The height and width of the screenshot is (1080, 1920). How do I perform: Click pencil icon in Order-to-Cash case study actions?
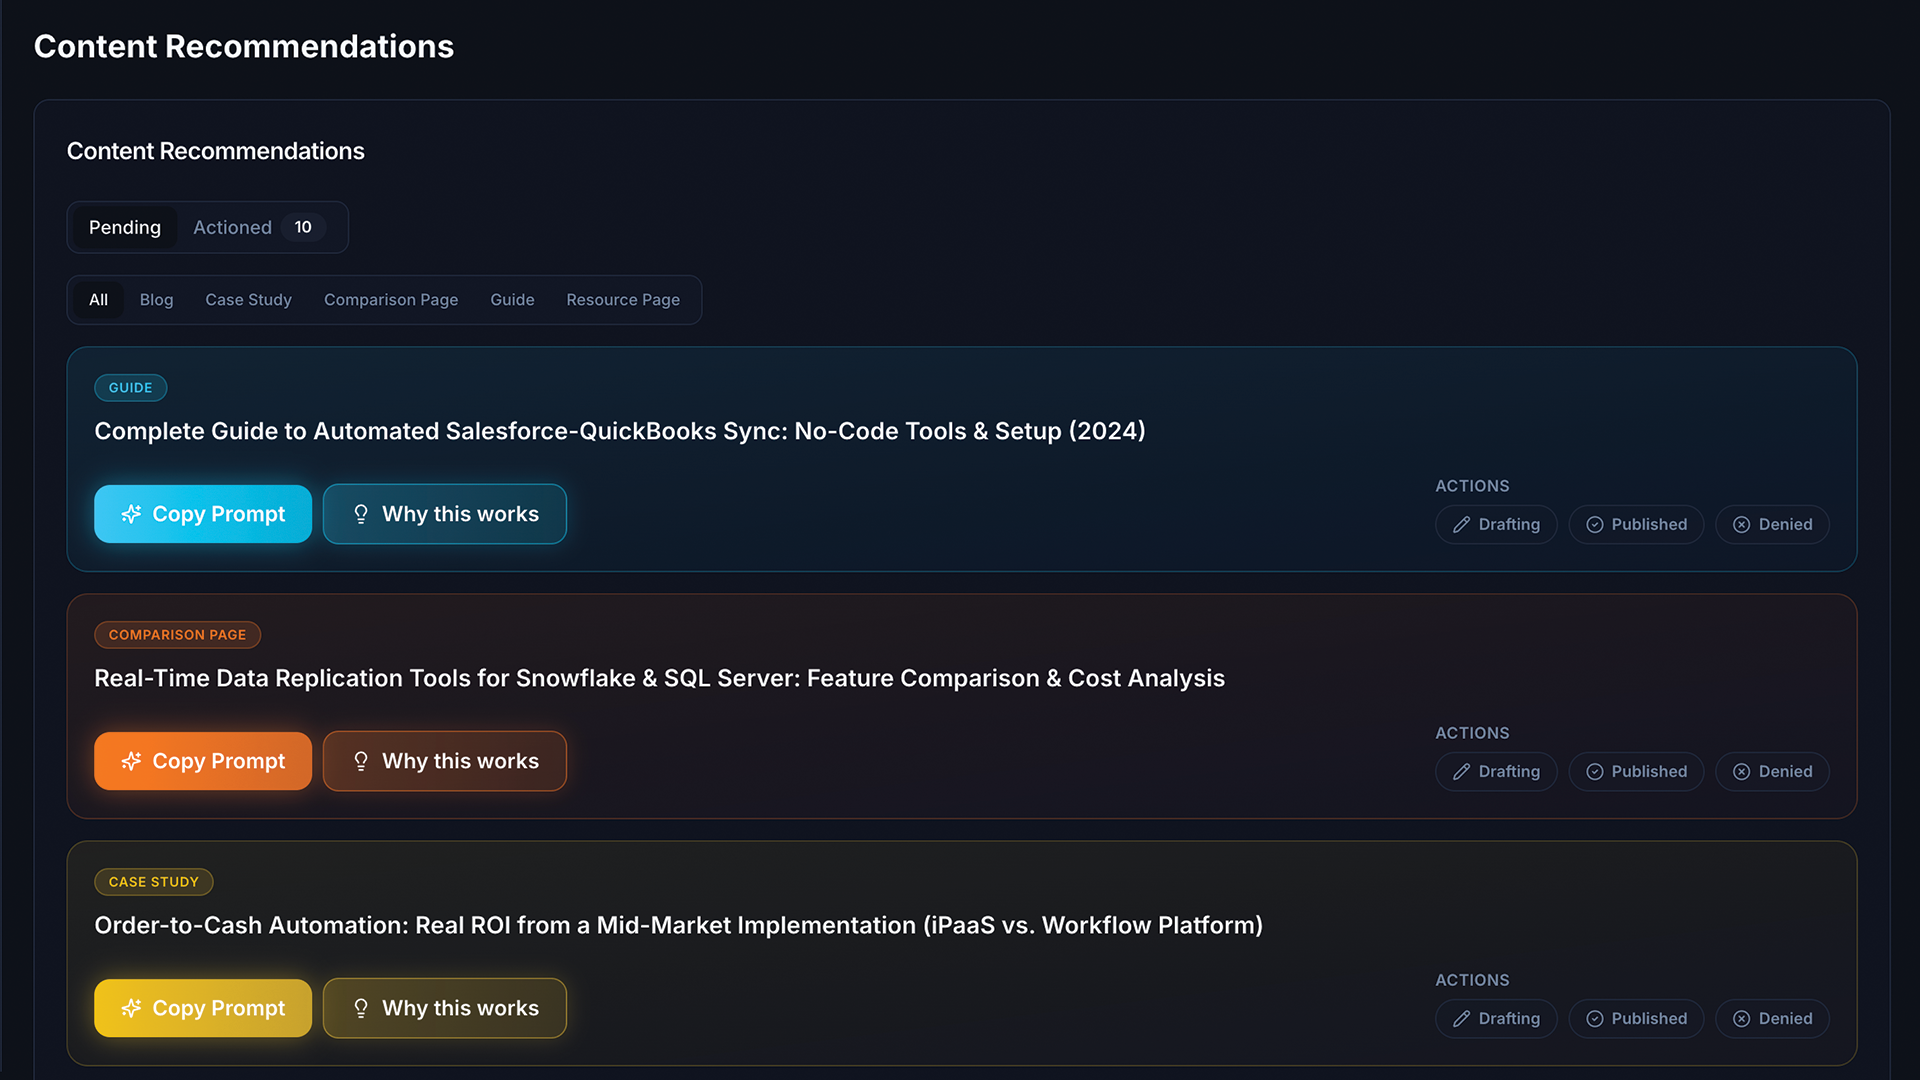[x=1461, y=1018]
